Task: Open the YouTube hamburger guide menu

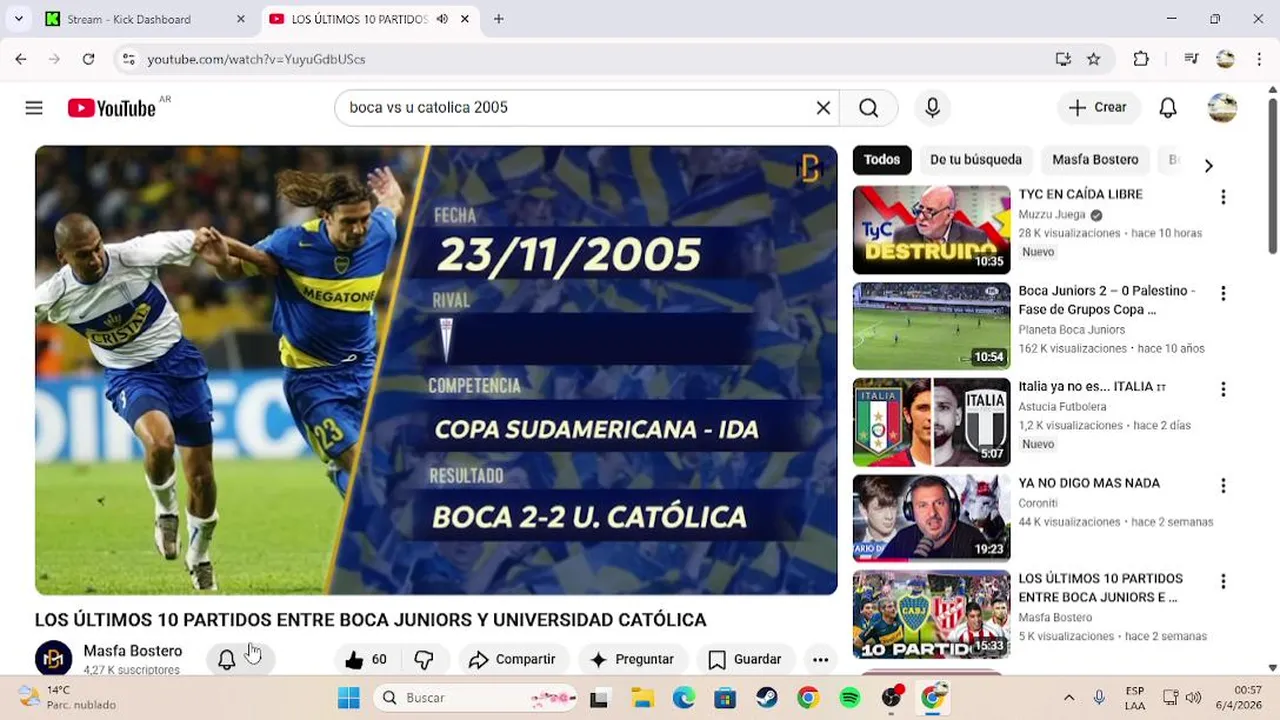Action: tap(34, 108)
